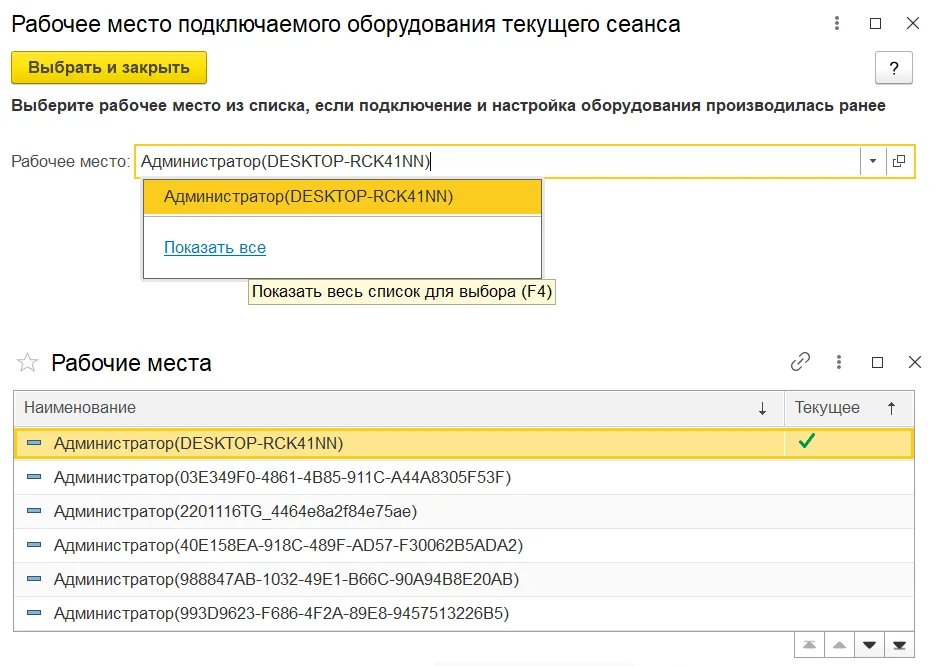This screenshot has width=936, height=666.
Task: Click the row icon beside Администратор(993D9623-F686-4F2A-89E8-9457513226B5)
Action: [x=35, y=613]
